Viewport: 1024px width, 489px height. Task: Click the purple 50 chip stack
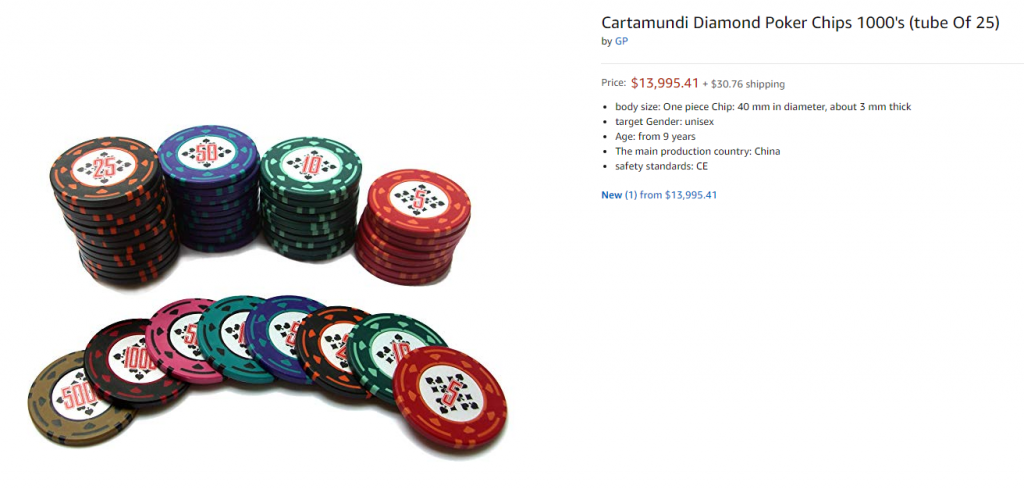coord(208,190)
